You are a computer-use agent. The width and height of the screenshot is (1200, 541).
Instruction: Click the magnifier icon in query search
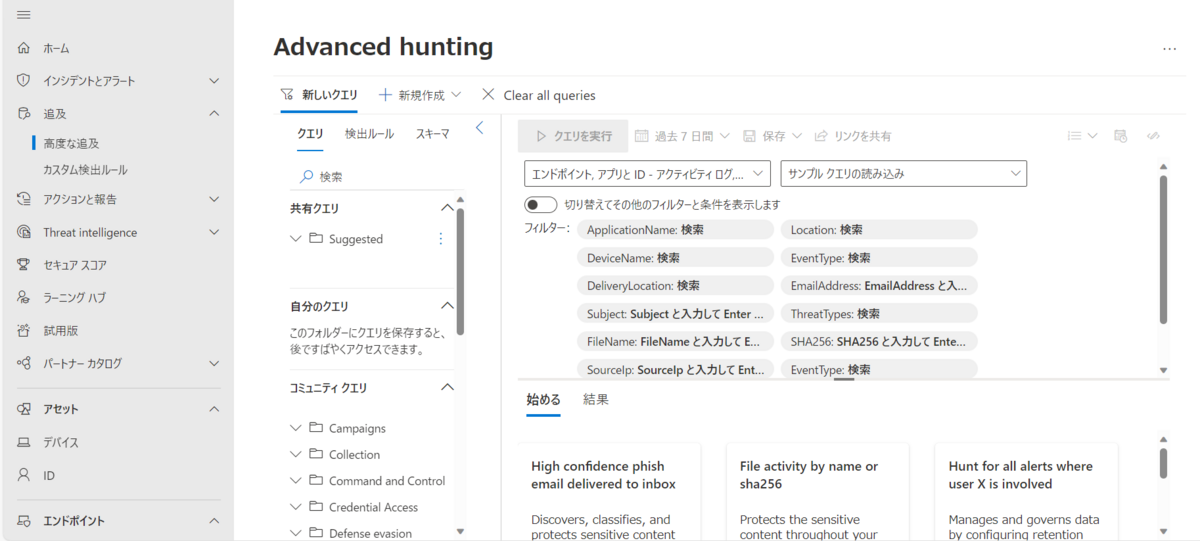pos(307,176)
